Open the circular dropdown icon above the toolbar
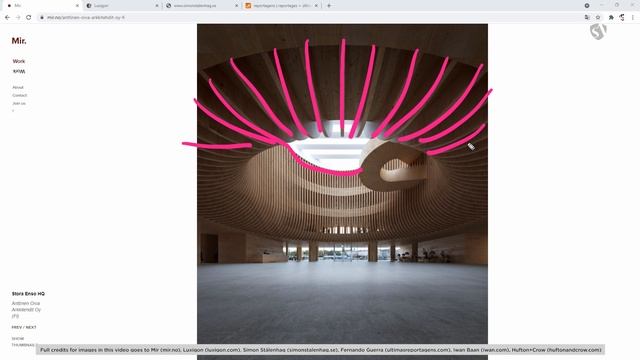 [x=587, y=6]
